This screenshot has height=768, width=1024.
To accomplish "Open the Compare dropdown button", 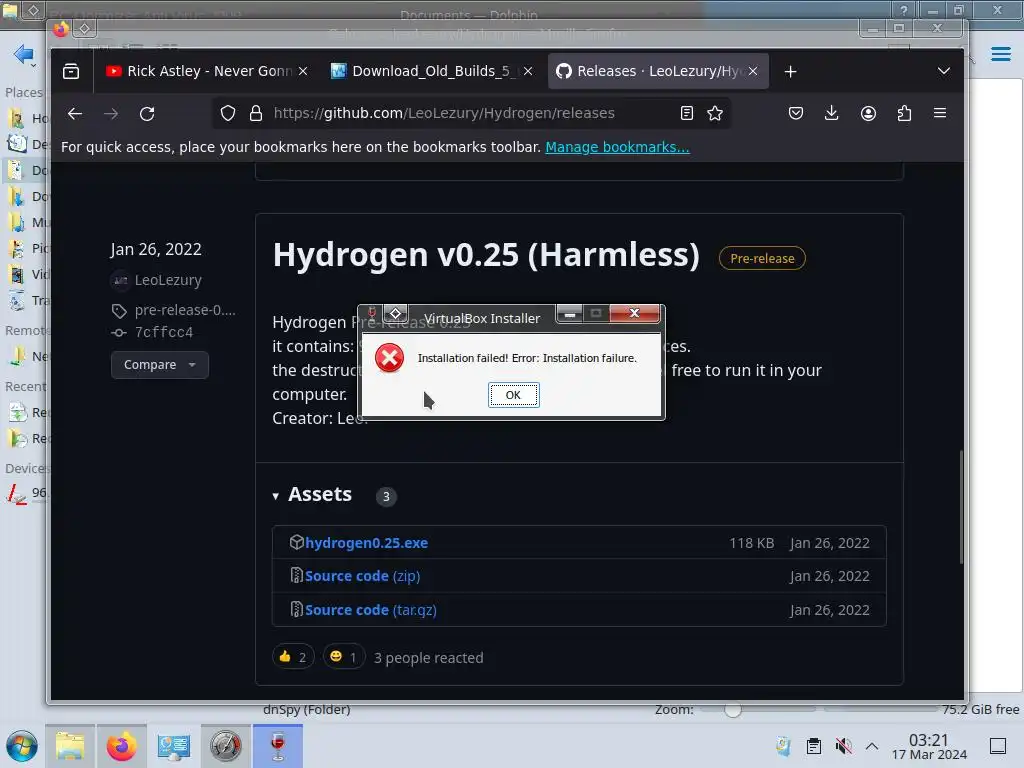I will [x=160, y=364].
